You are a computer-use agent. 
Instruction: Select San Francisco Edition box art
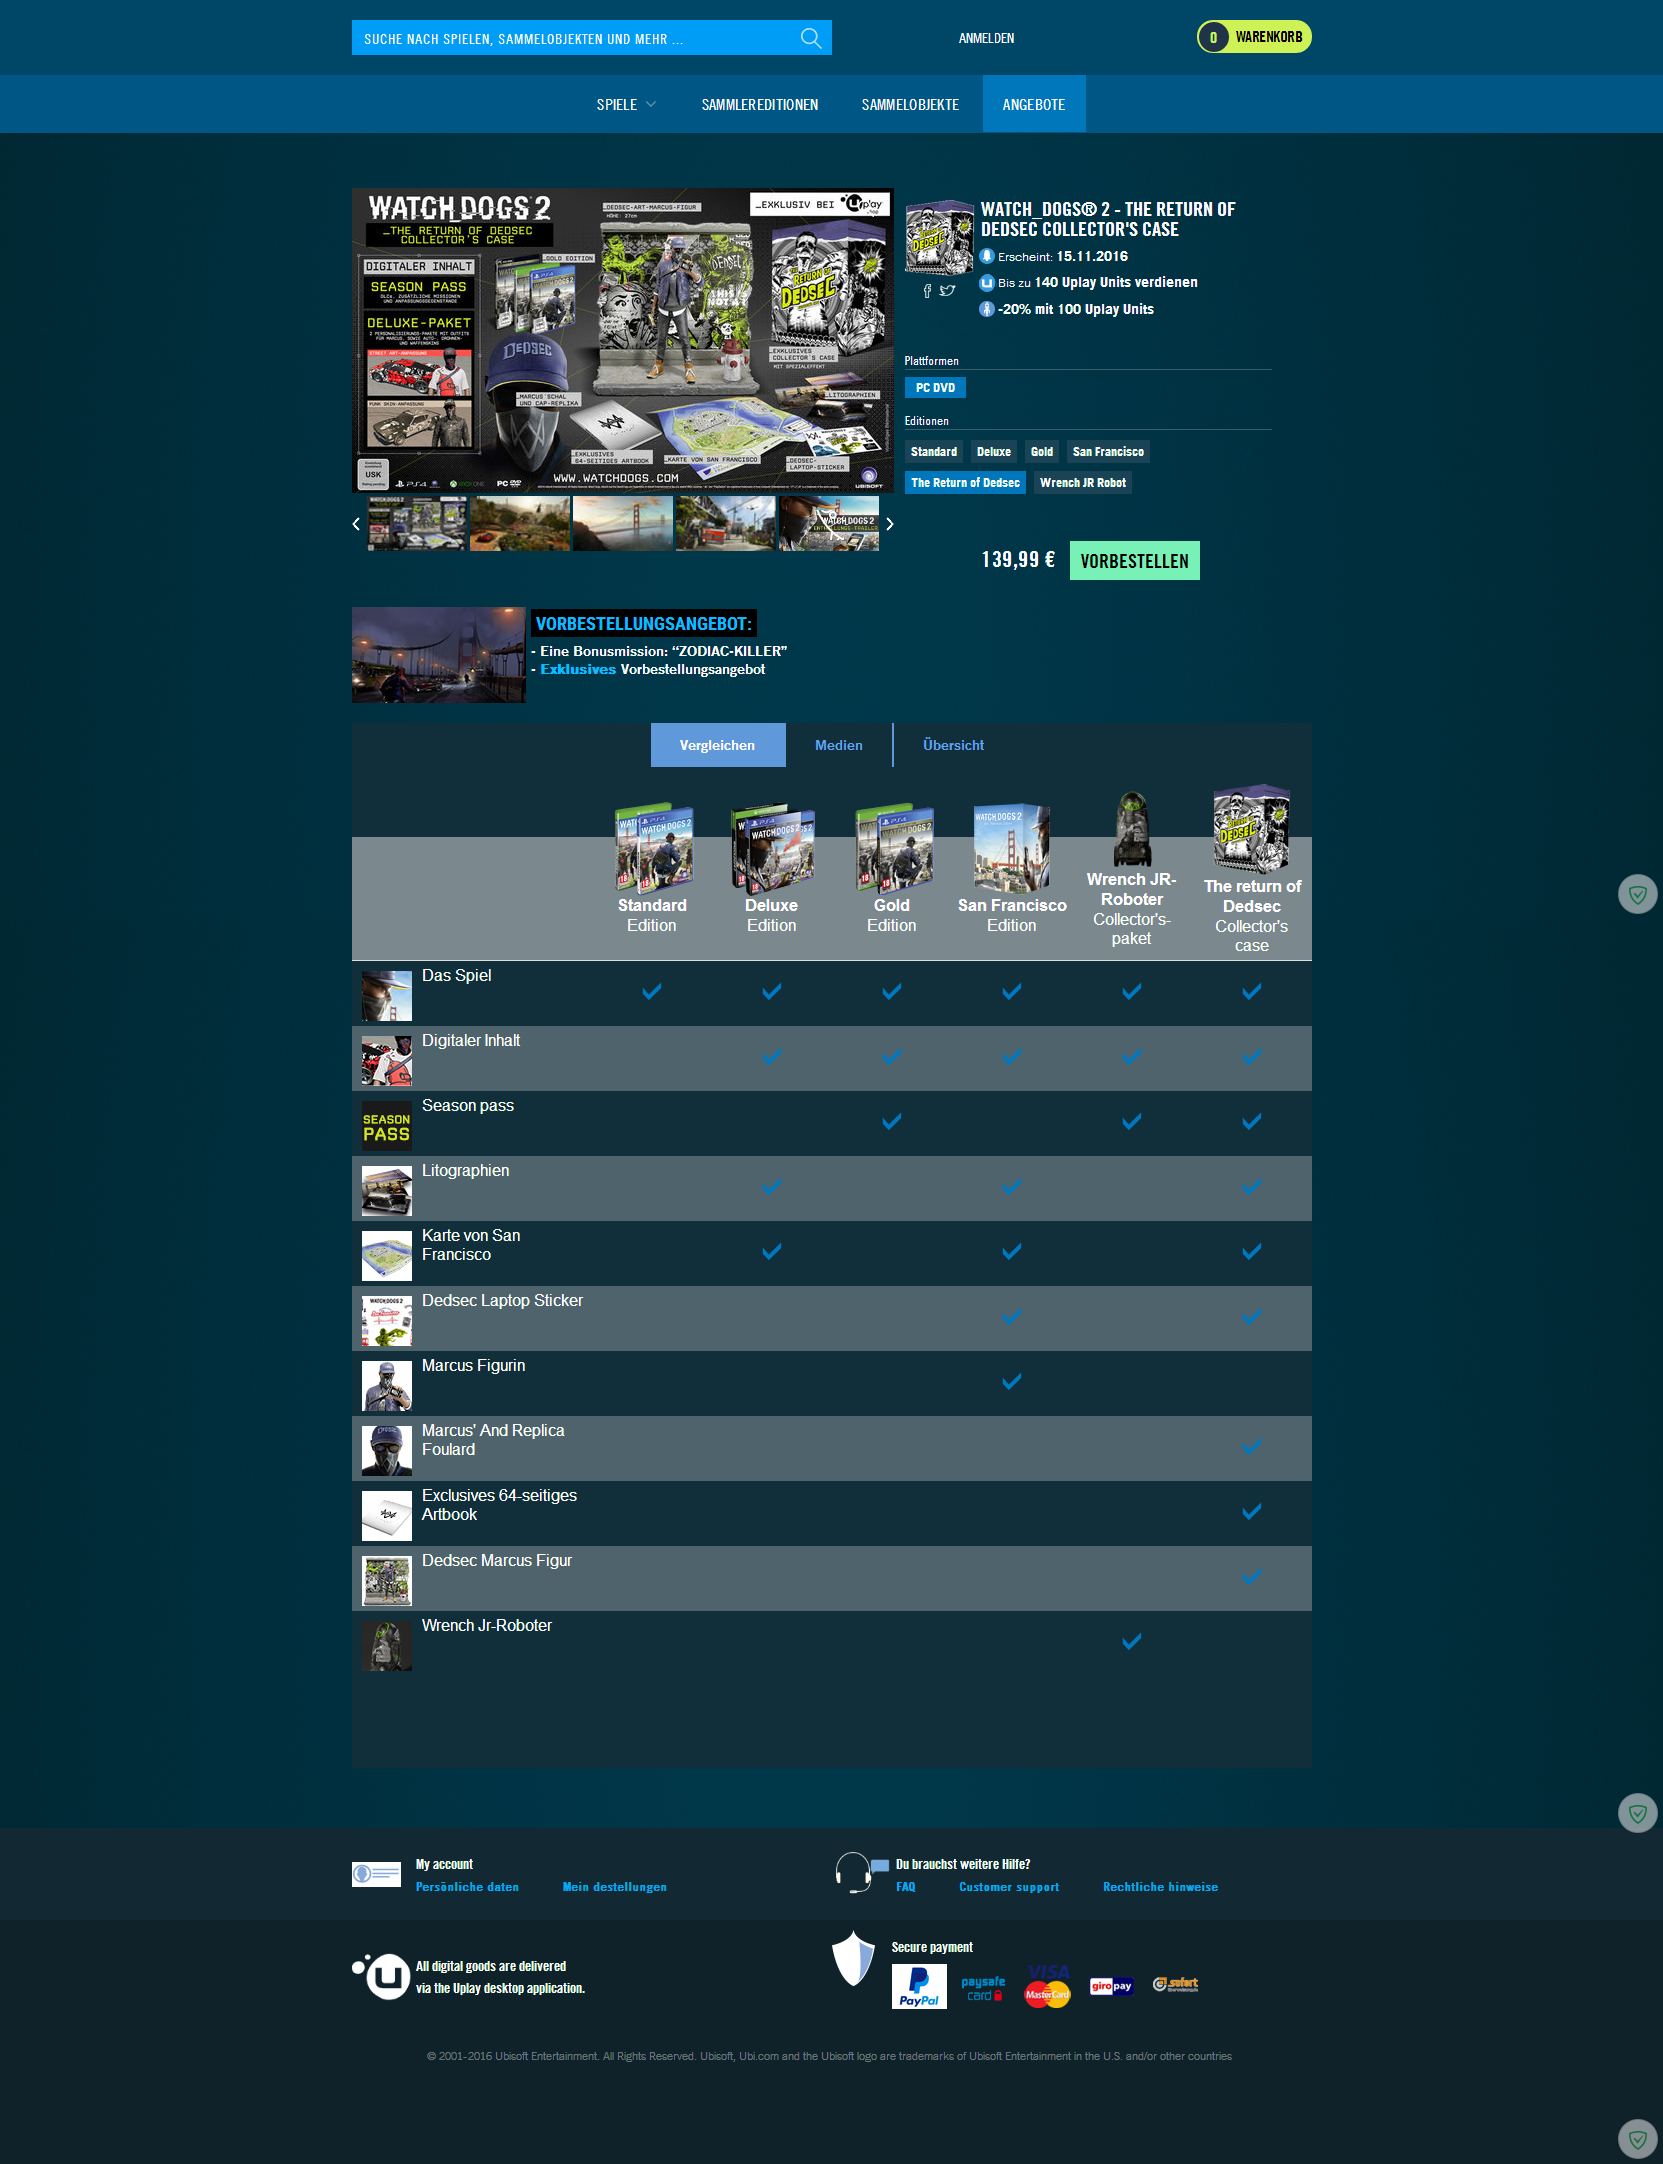1012,848
